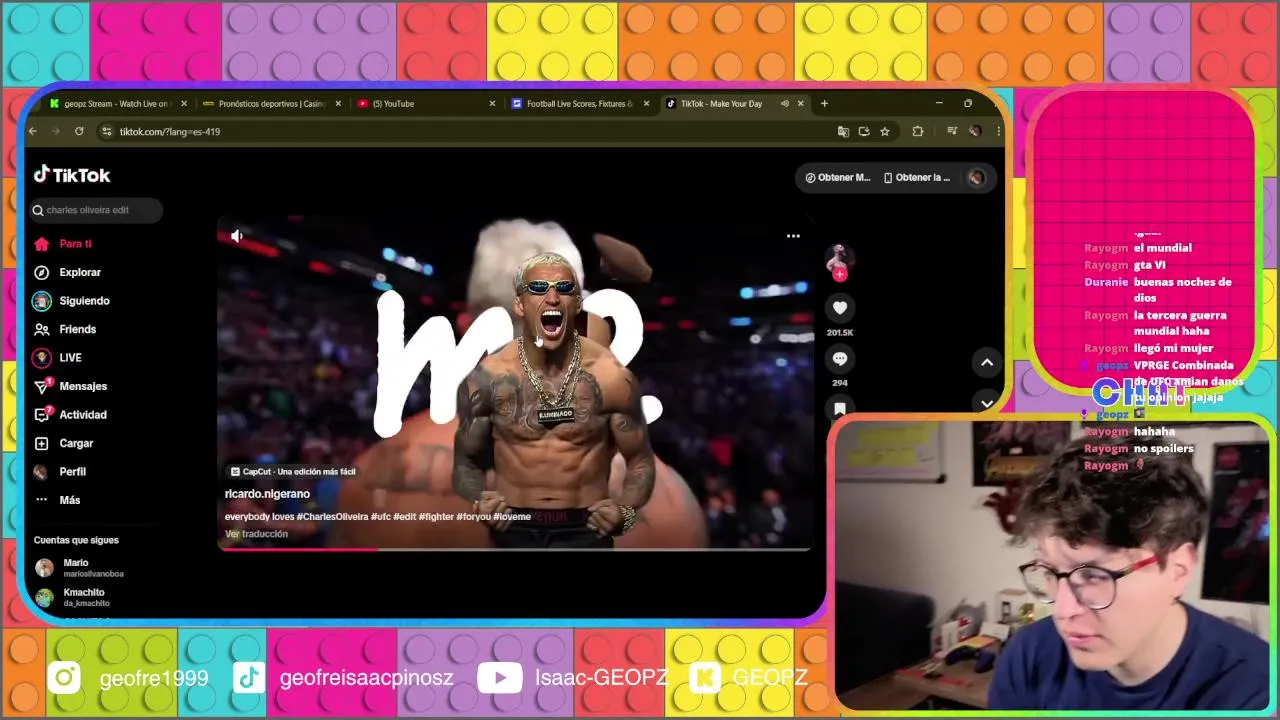Open browser extensions puzzle icon
Screen dimensions: 1280x720
918,131
